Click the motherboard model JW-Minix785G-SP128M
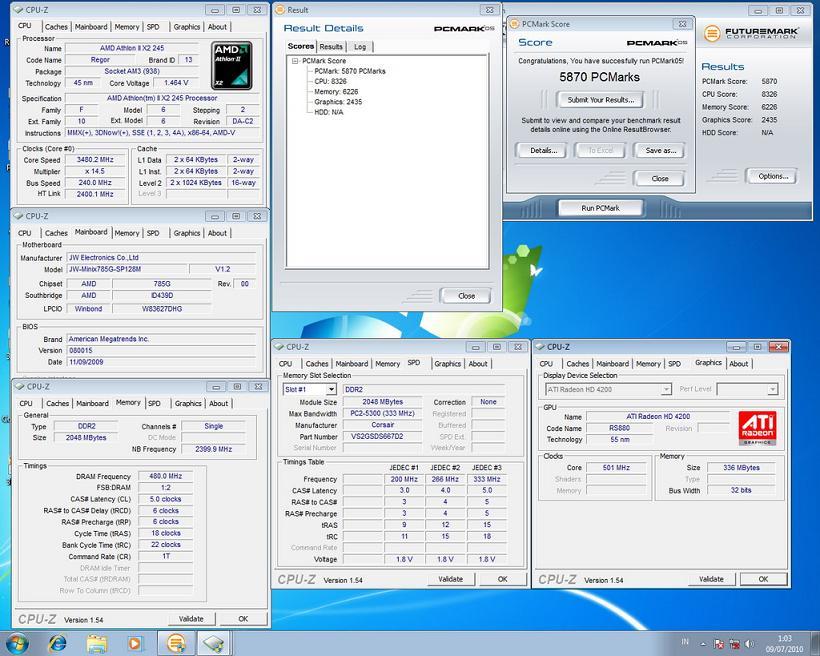The height and width of the screenshot is (656, 820). click(128, 269)
